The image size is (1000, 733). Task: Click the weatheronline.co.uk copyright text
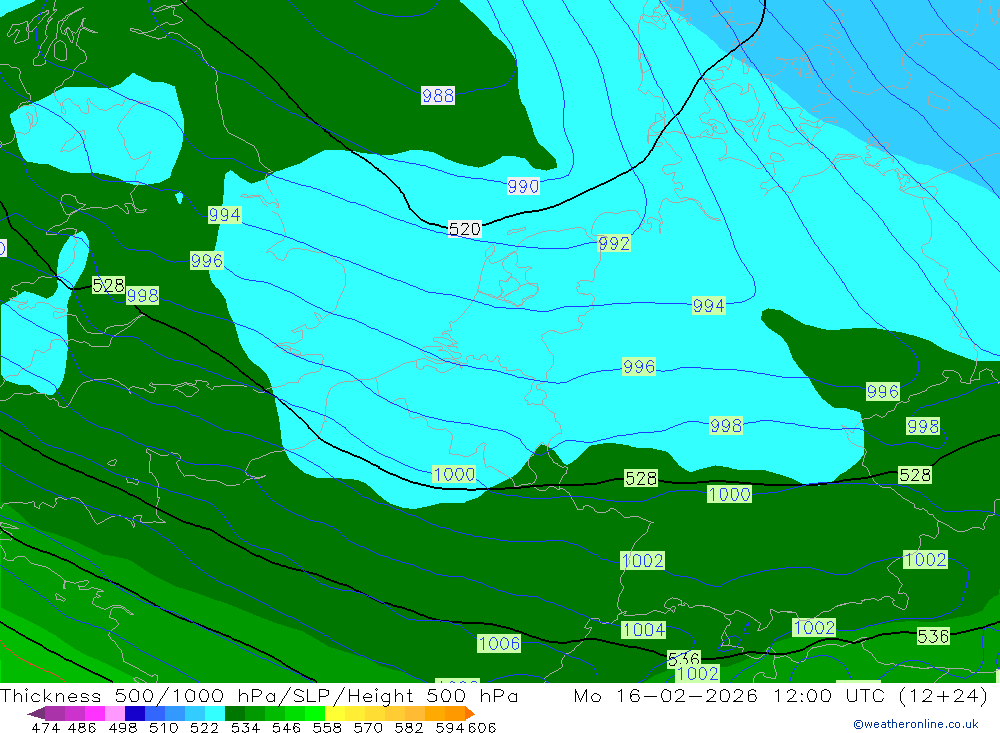916,724
